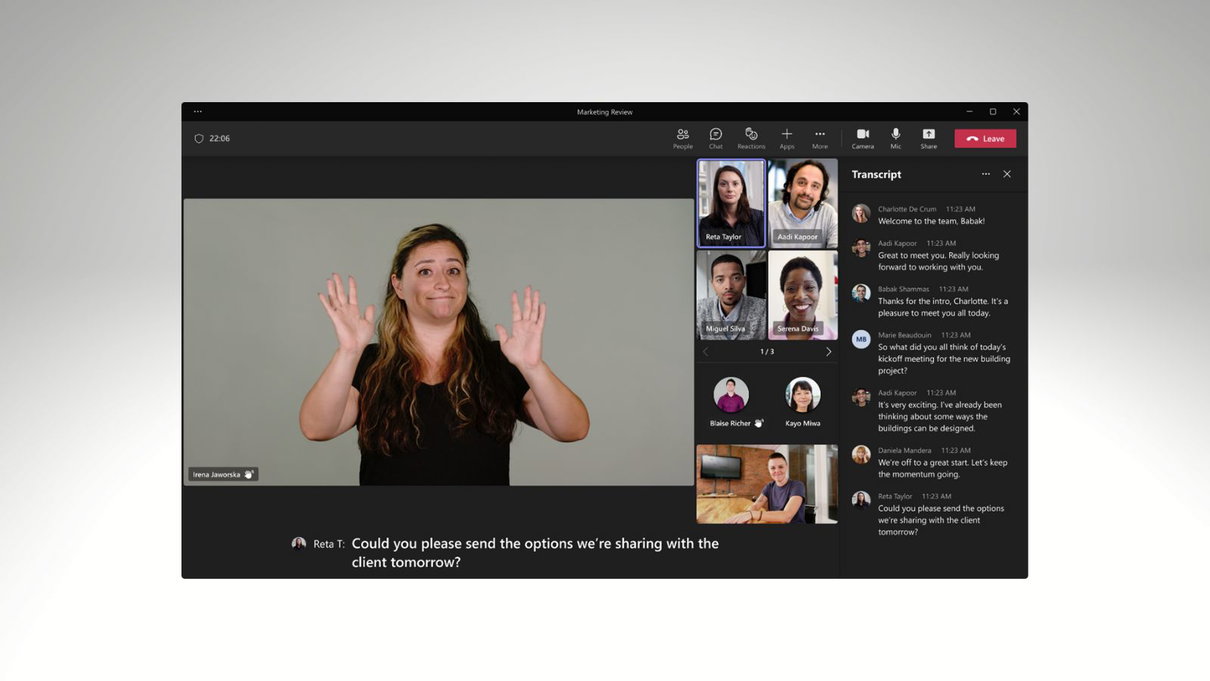Open the meeting Chat
This screenshot has width=1210, height=681.
pos(716,138)
